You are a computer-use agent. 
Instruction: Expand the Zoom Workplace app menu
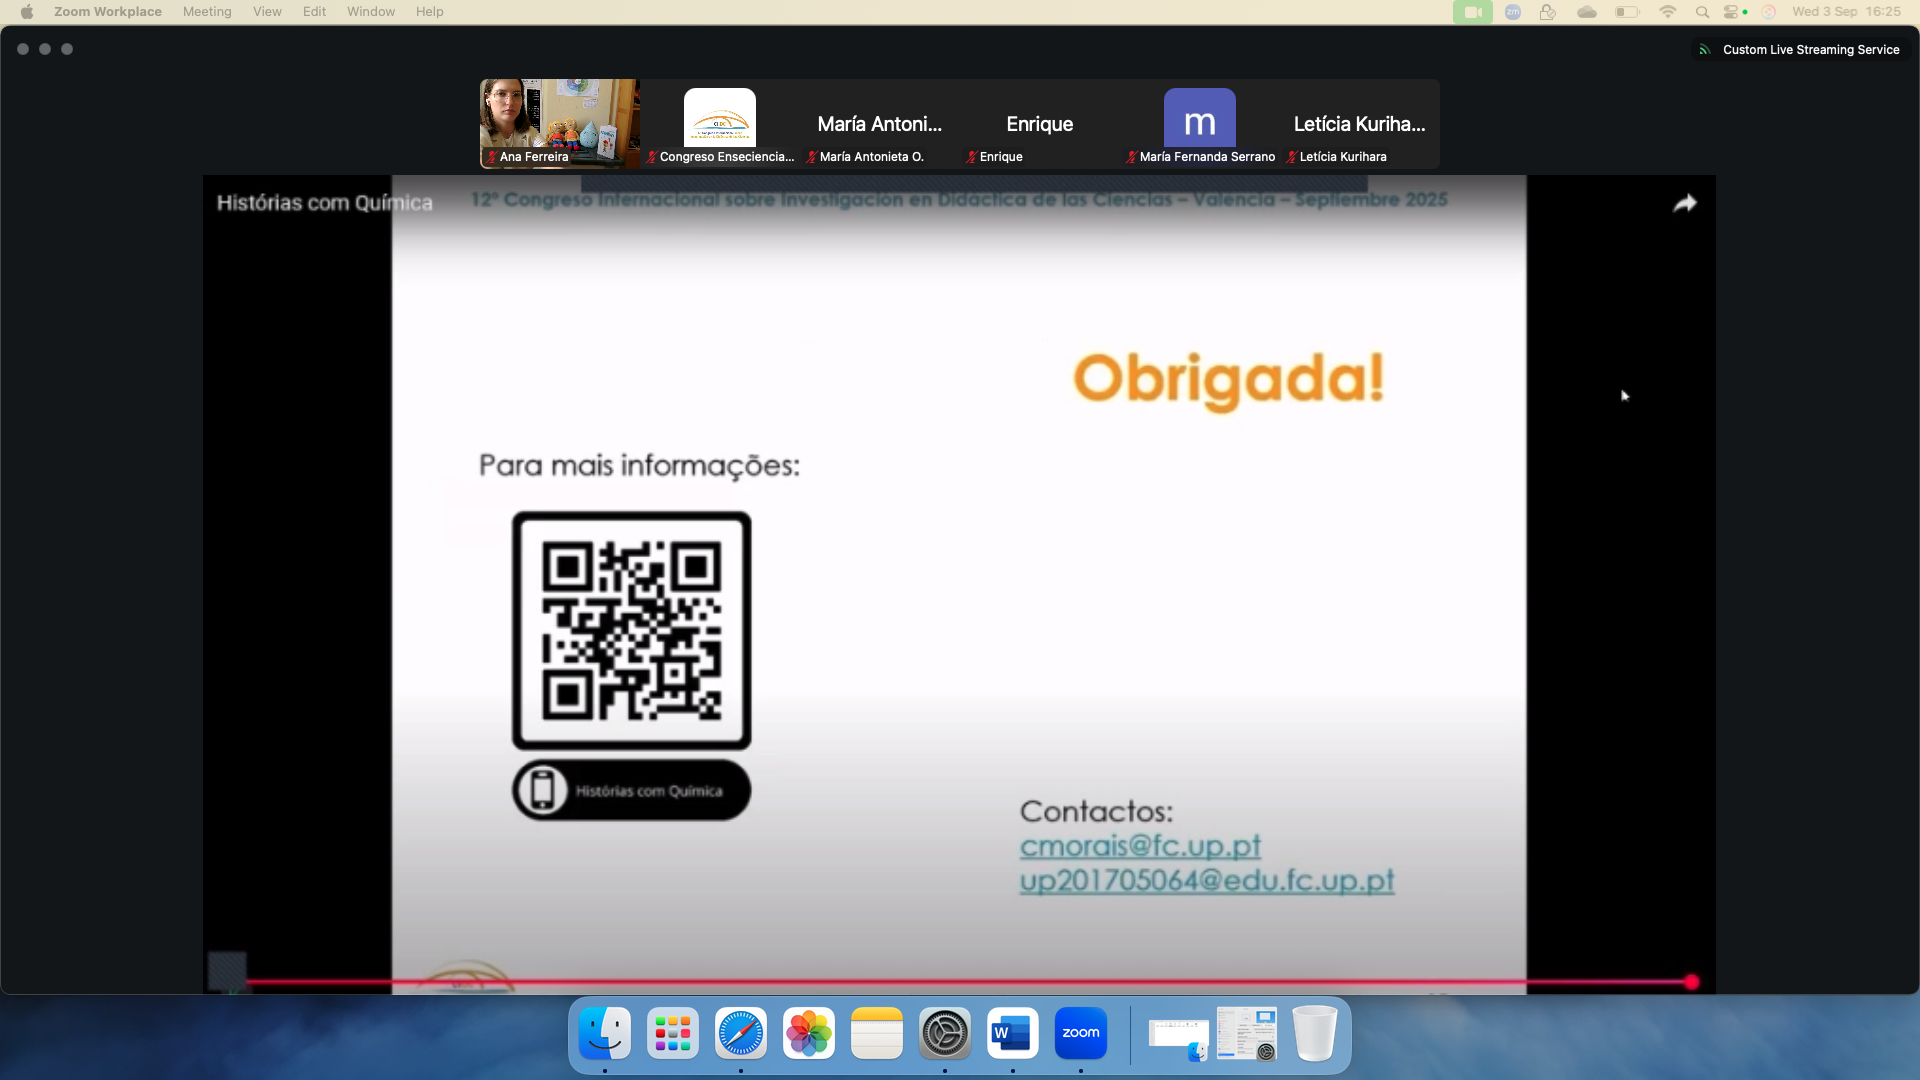[108, 12]
